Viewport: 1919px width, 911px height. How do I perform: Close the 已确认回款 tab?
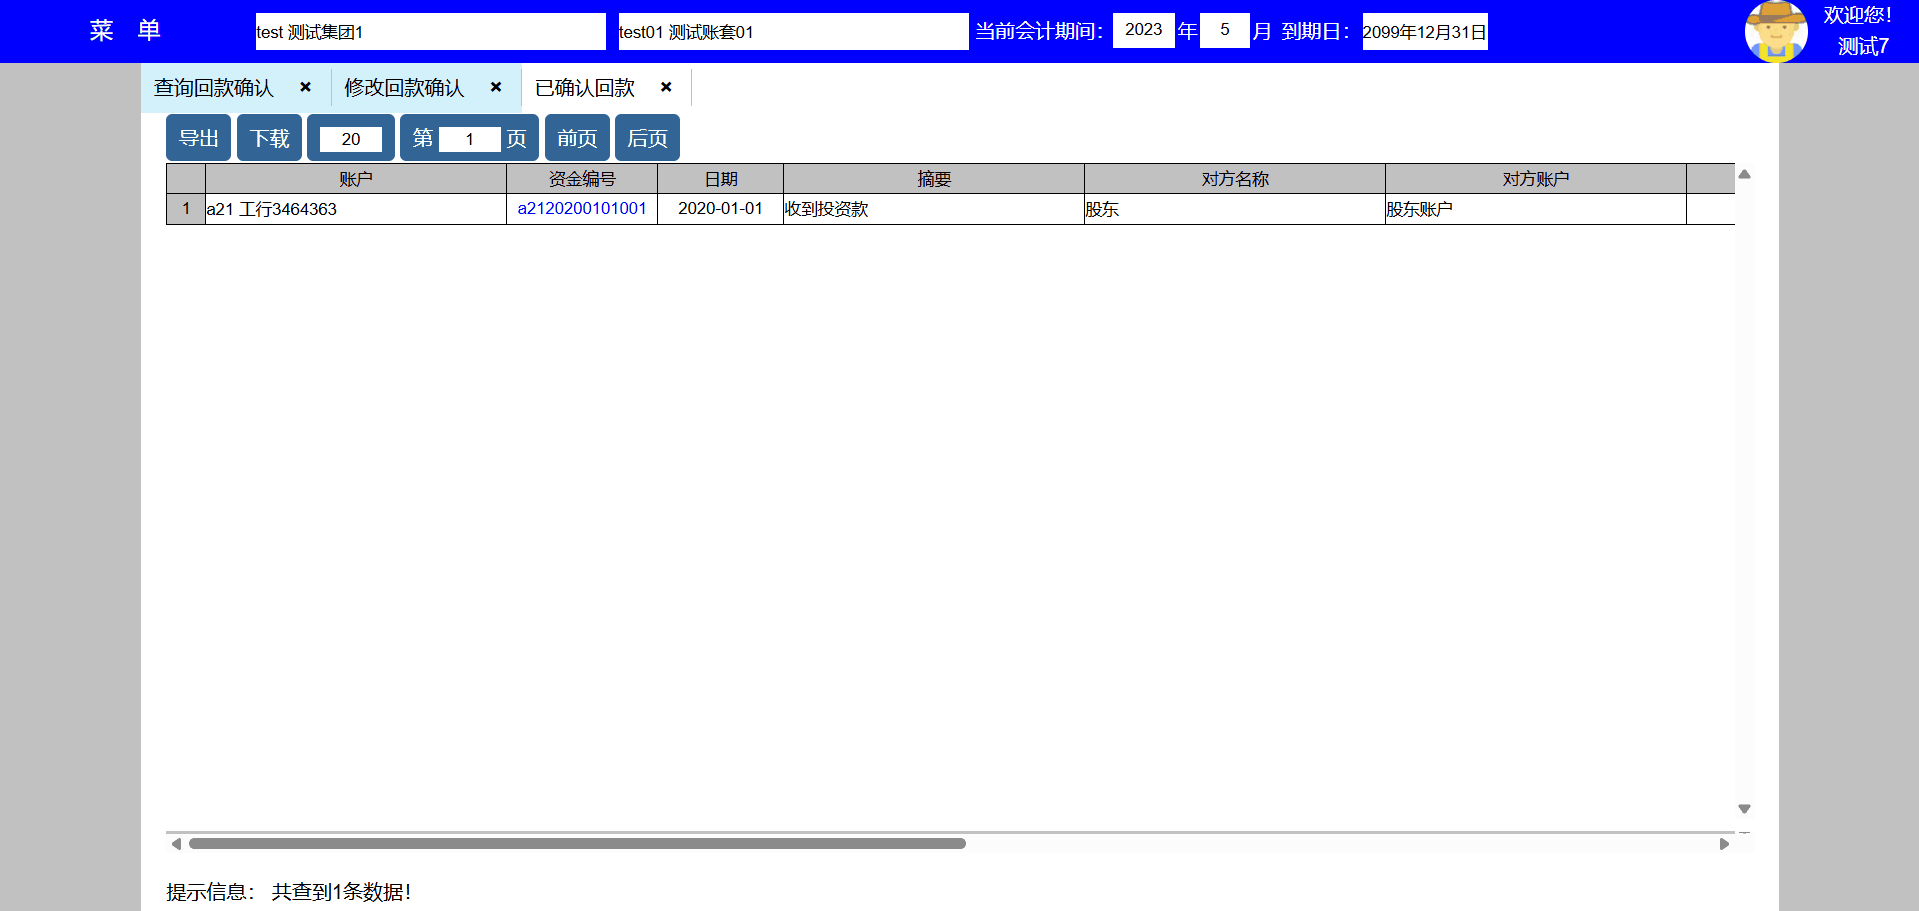click(666, 87)
